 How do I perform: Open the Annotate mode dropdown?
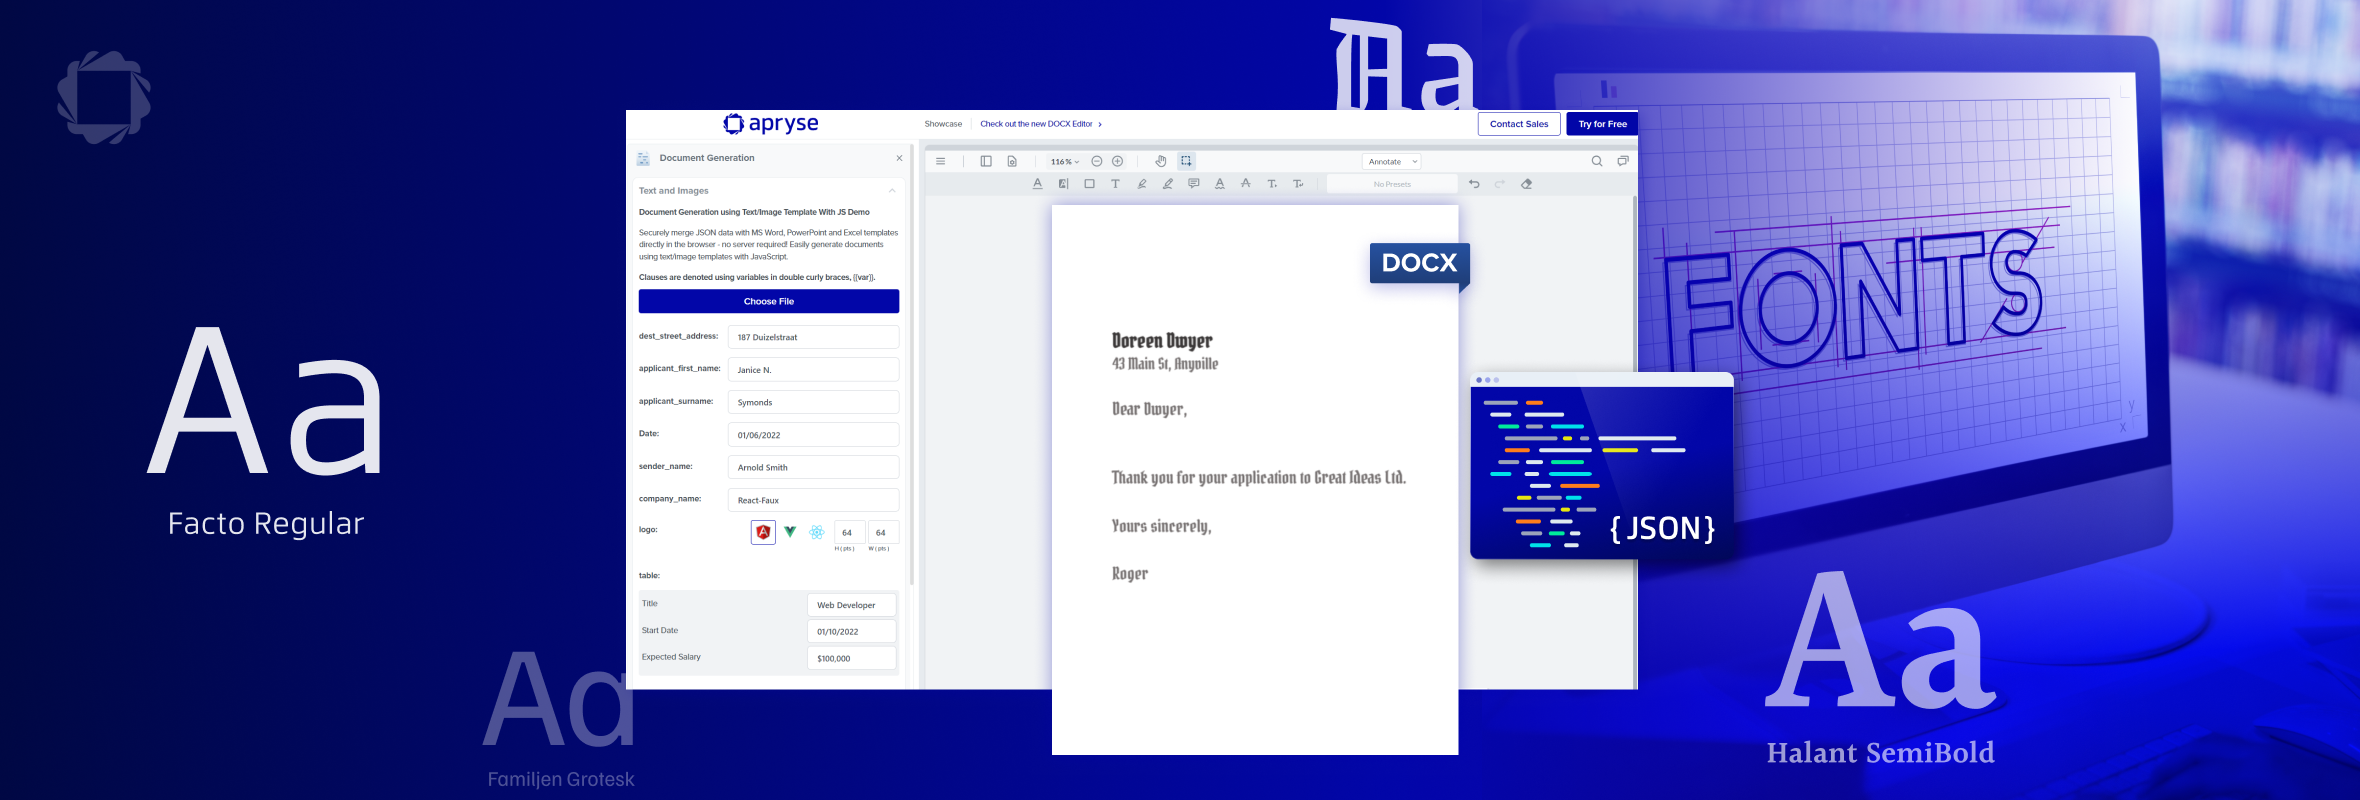pyautogui.click(x=1391, y=161)
